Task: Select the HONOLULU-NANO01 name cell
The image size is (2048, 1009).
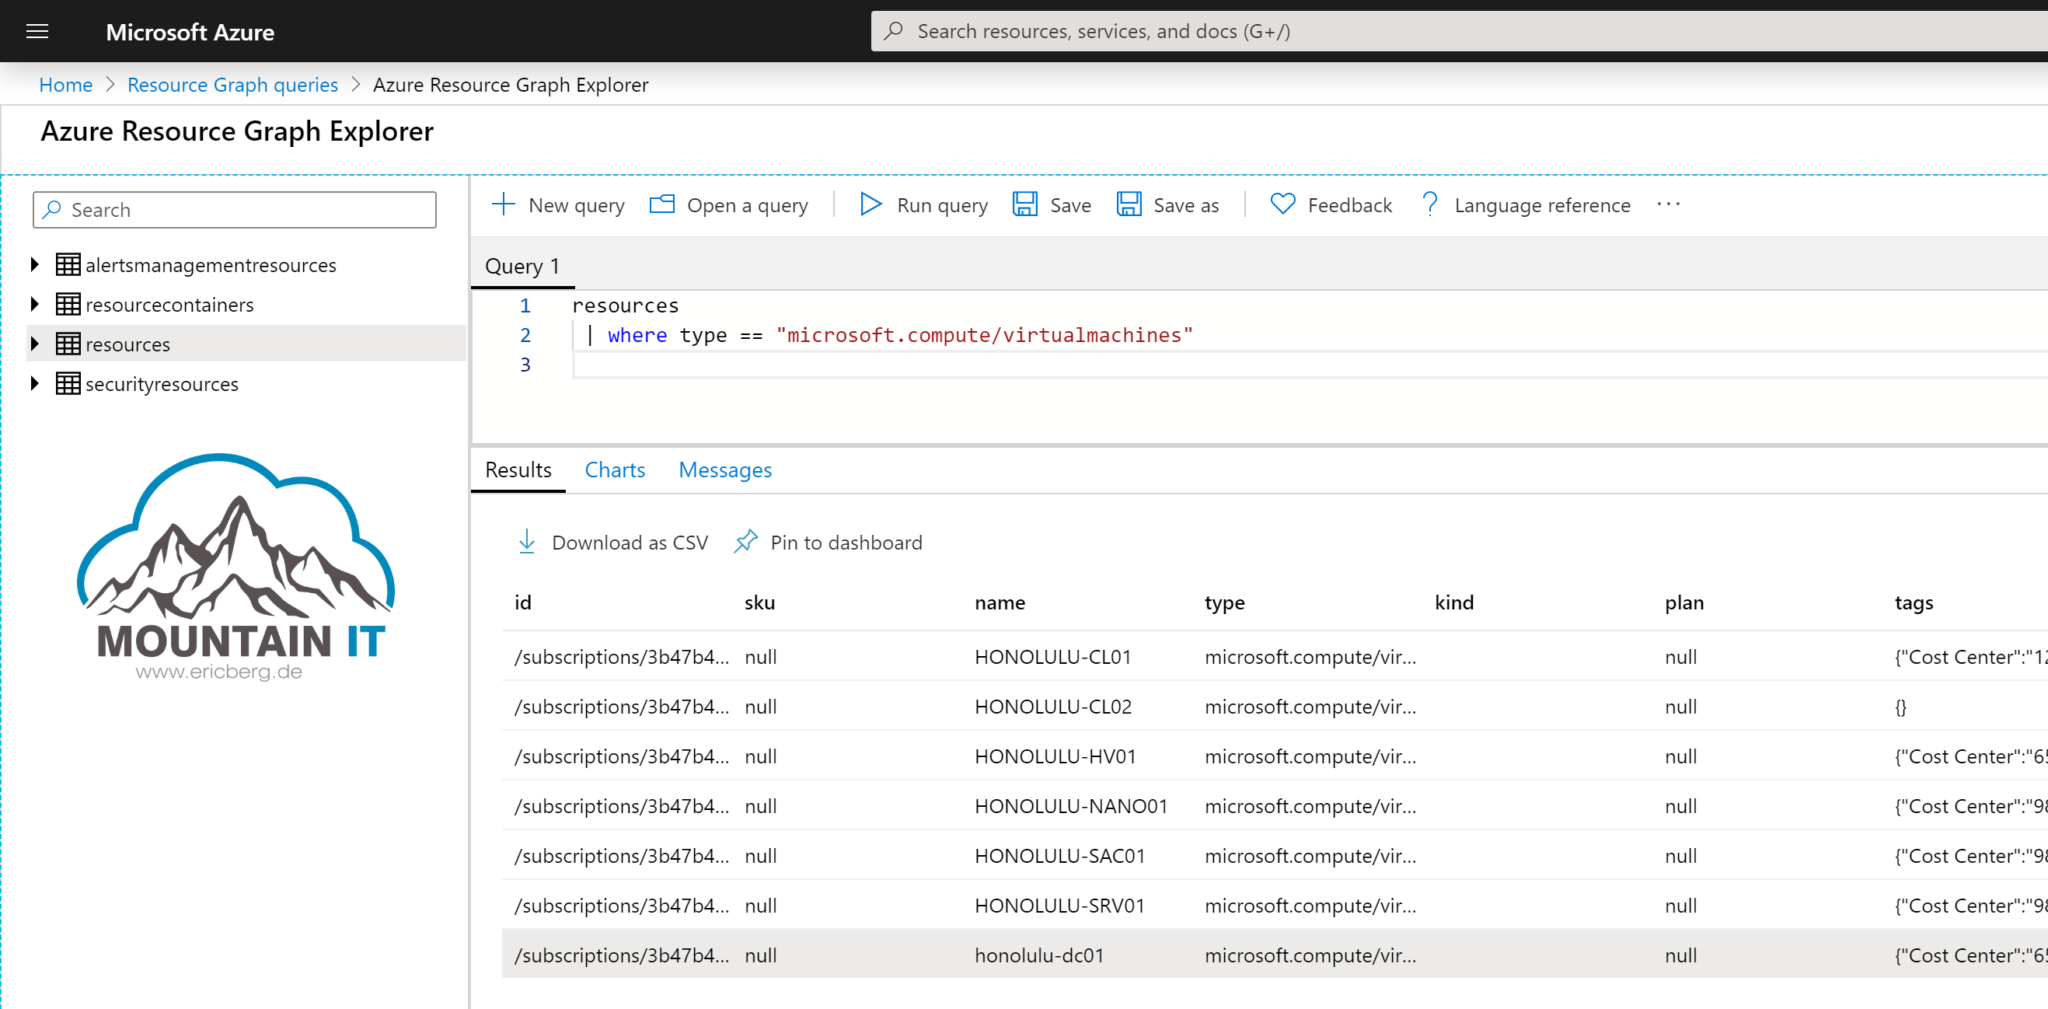Action: [x=1071, y=806]
